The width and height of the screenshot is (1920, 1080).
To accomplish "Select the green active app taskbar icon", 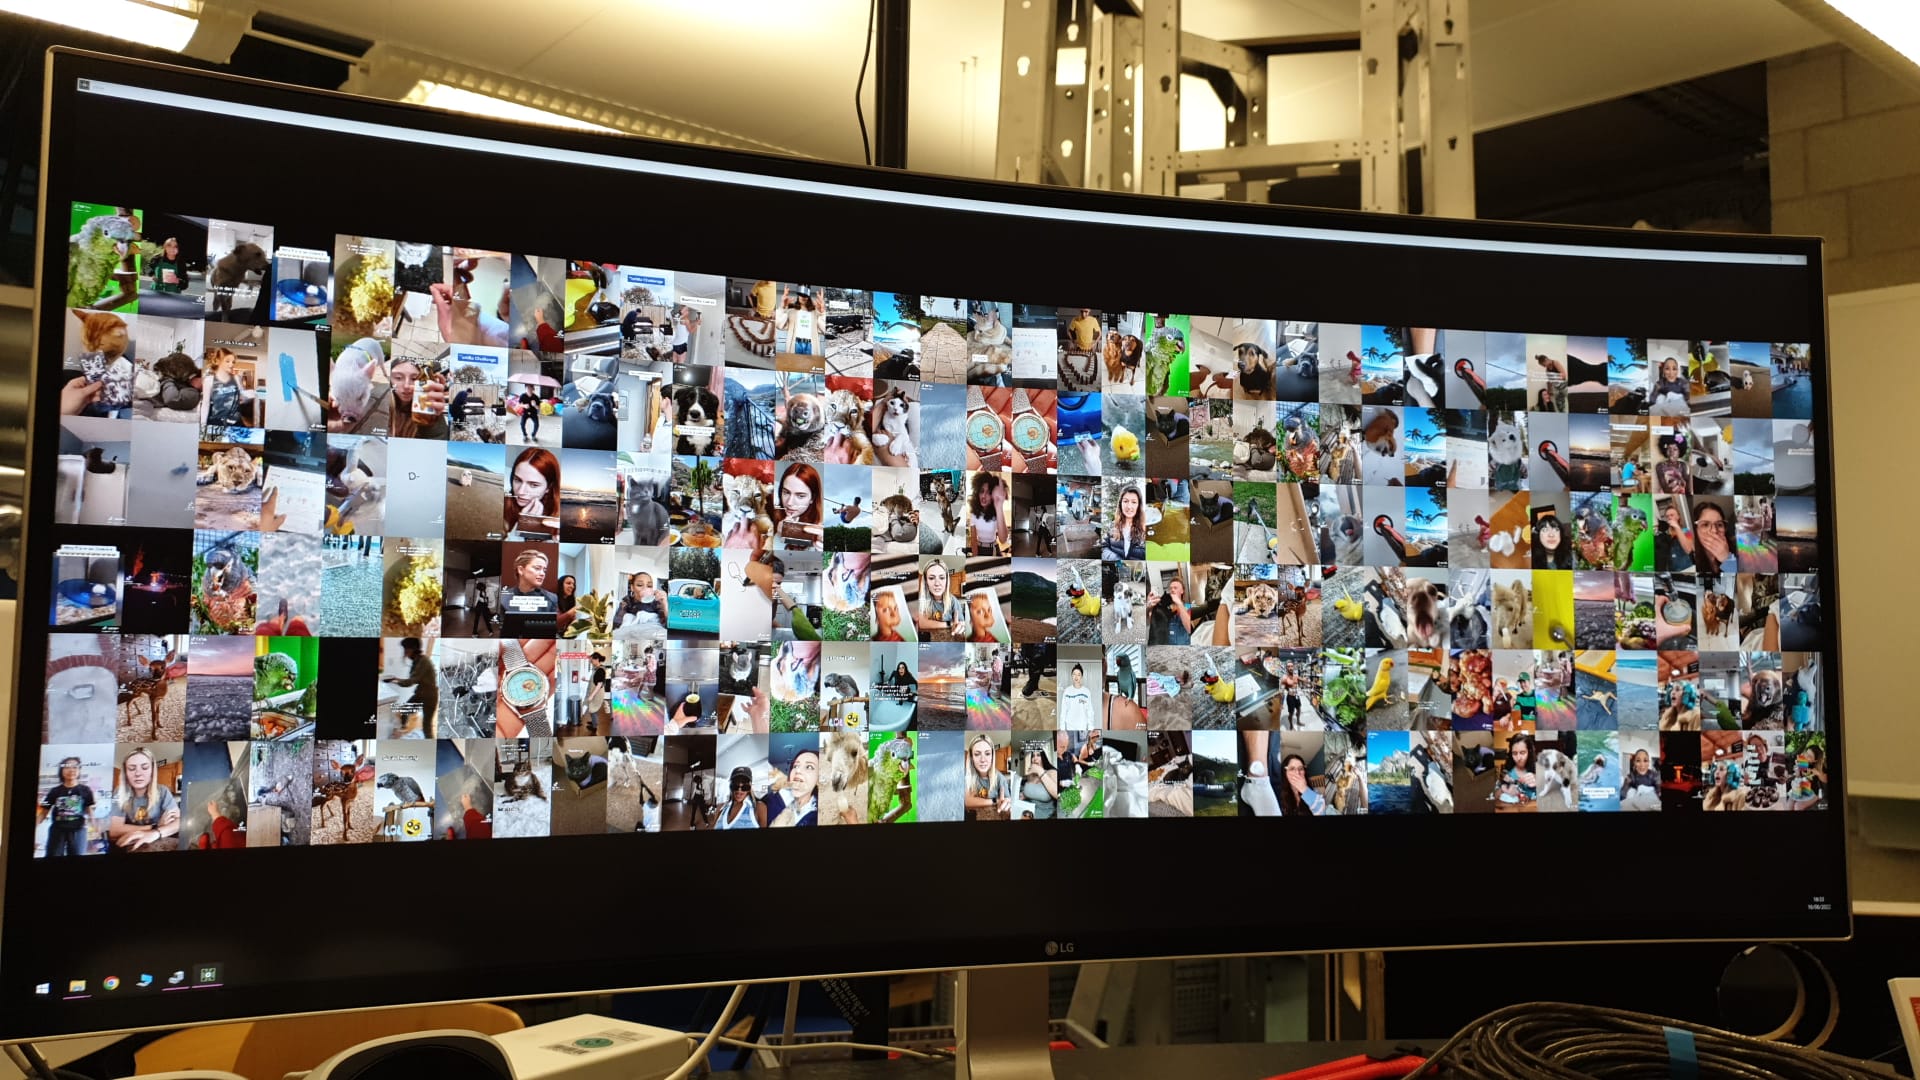I will [208, 973].
